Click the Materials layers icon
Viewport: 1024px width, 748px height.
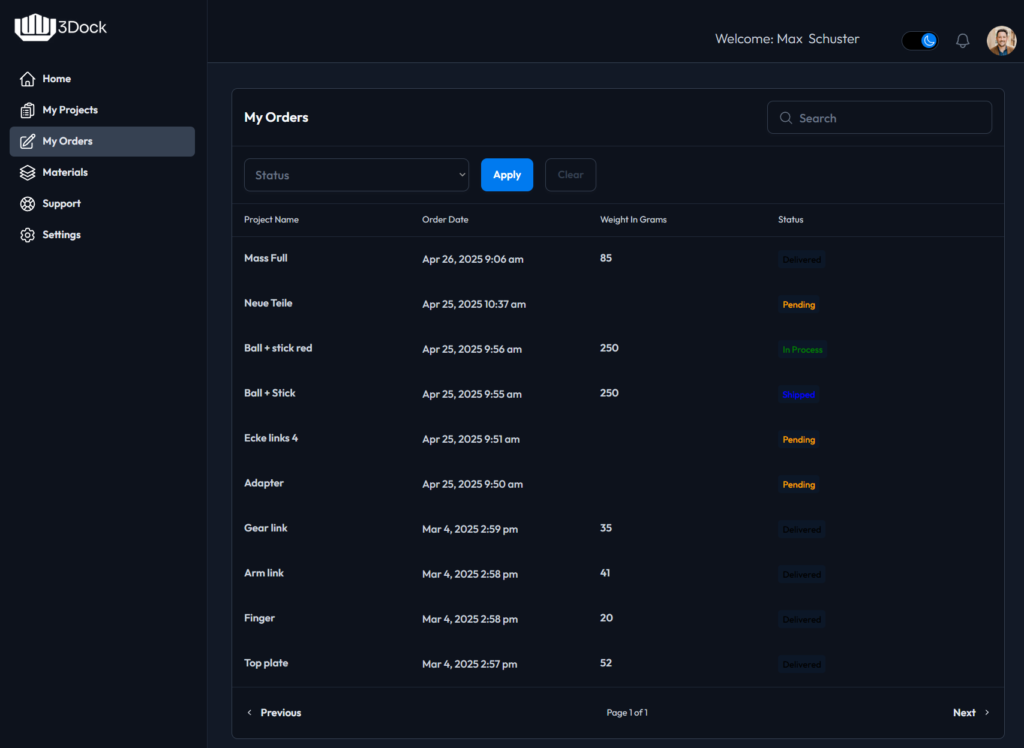27,172
